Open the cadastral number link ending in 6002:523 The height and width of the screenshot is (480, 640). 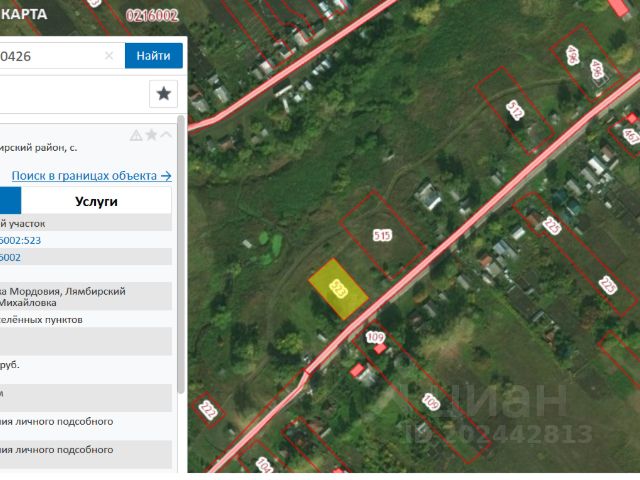(20, 240)
